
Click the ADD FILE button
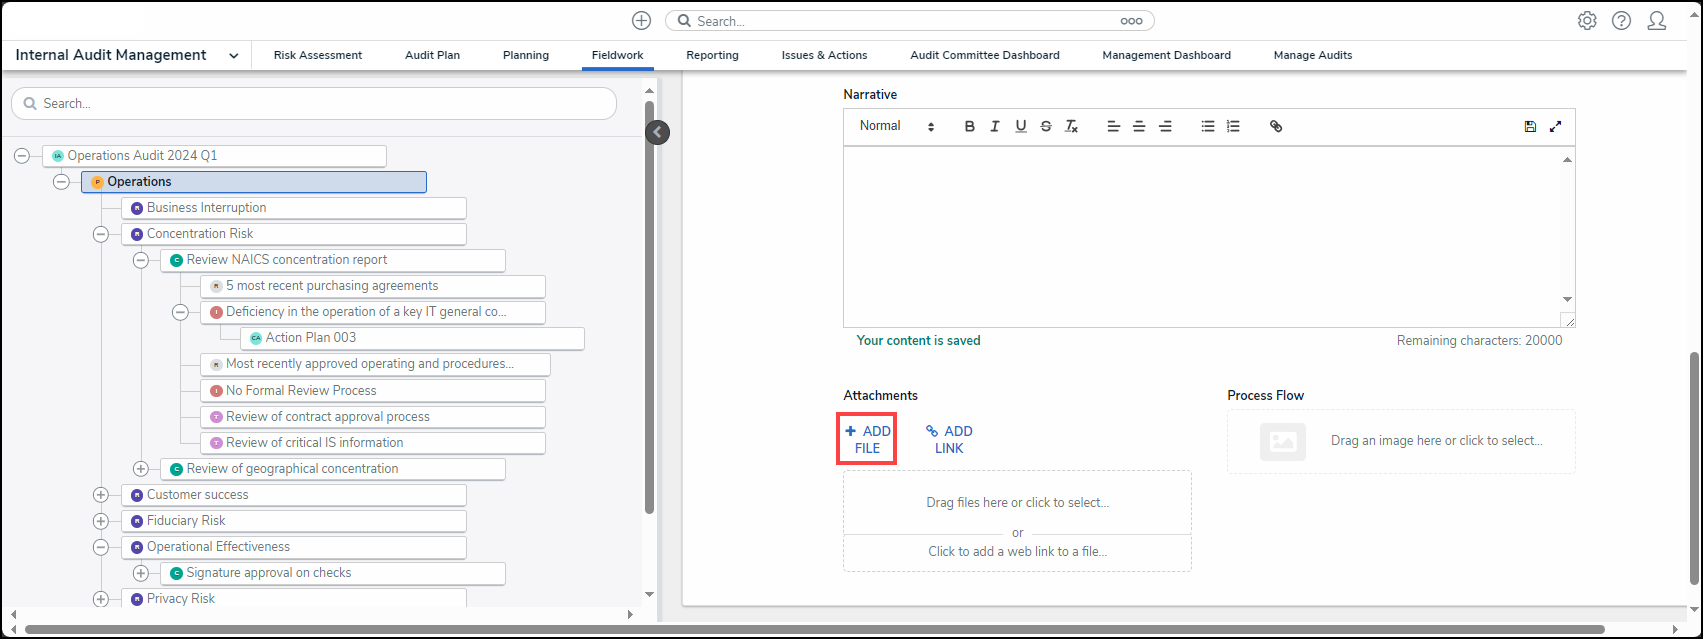867,440
